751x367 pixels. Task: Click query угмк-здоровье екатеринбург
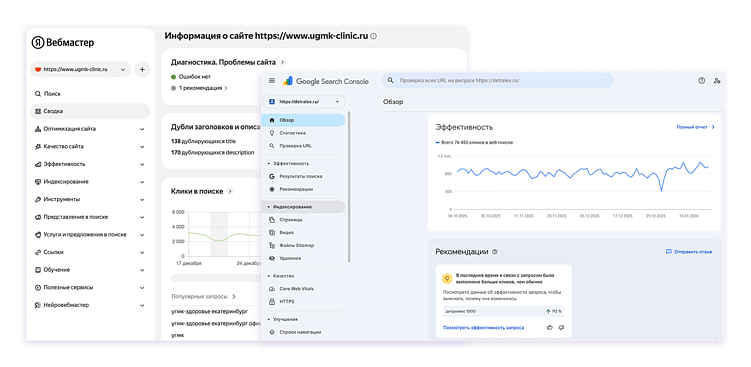(x=210, y=311)
